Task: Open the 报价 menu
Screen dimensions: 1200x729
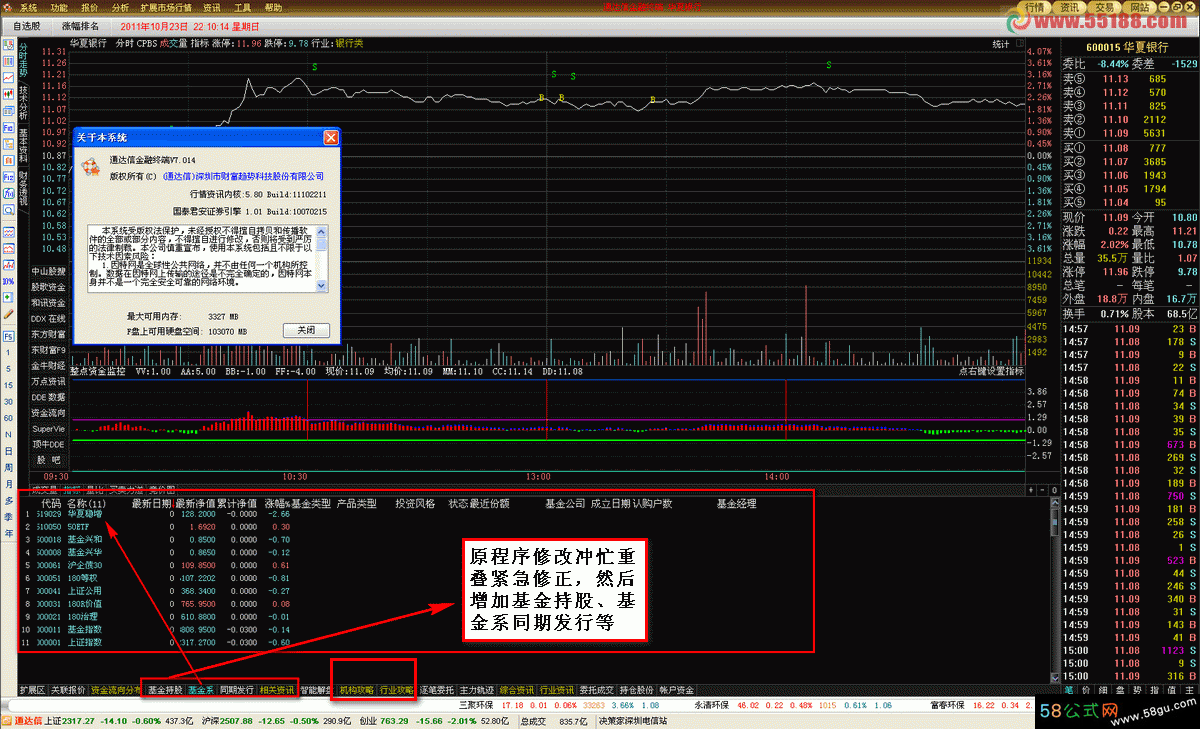Action: click(x=90, y=7)
